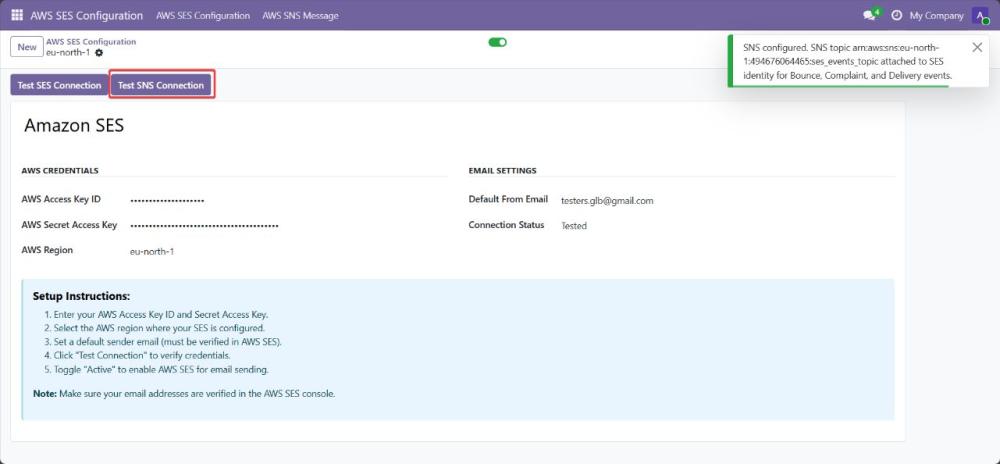The width and height of the screenshot is (1000, 464).
Task: Click the New record button
Action: coord(27,47)
